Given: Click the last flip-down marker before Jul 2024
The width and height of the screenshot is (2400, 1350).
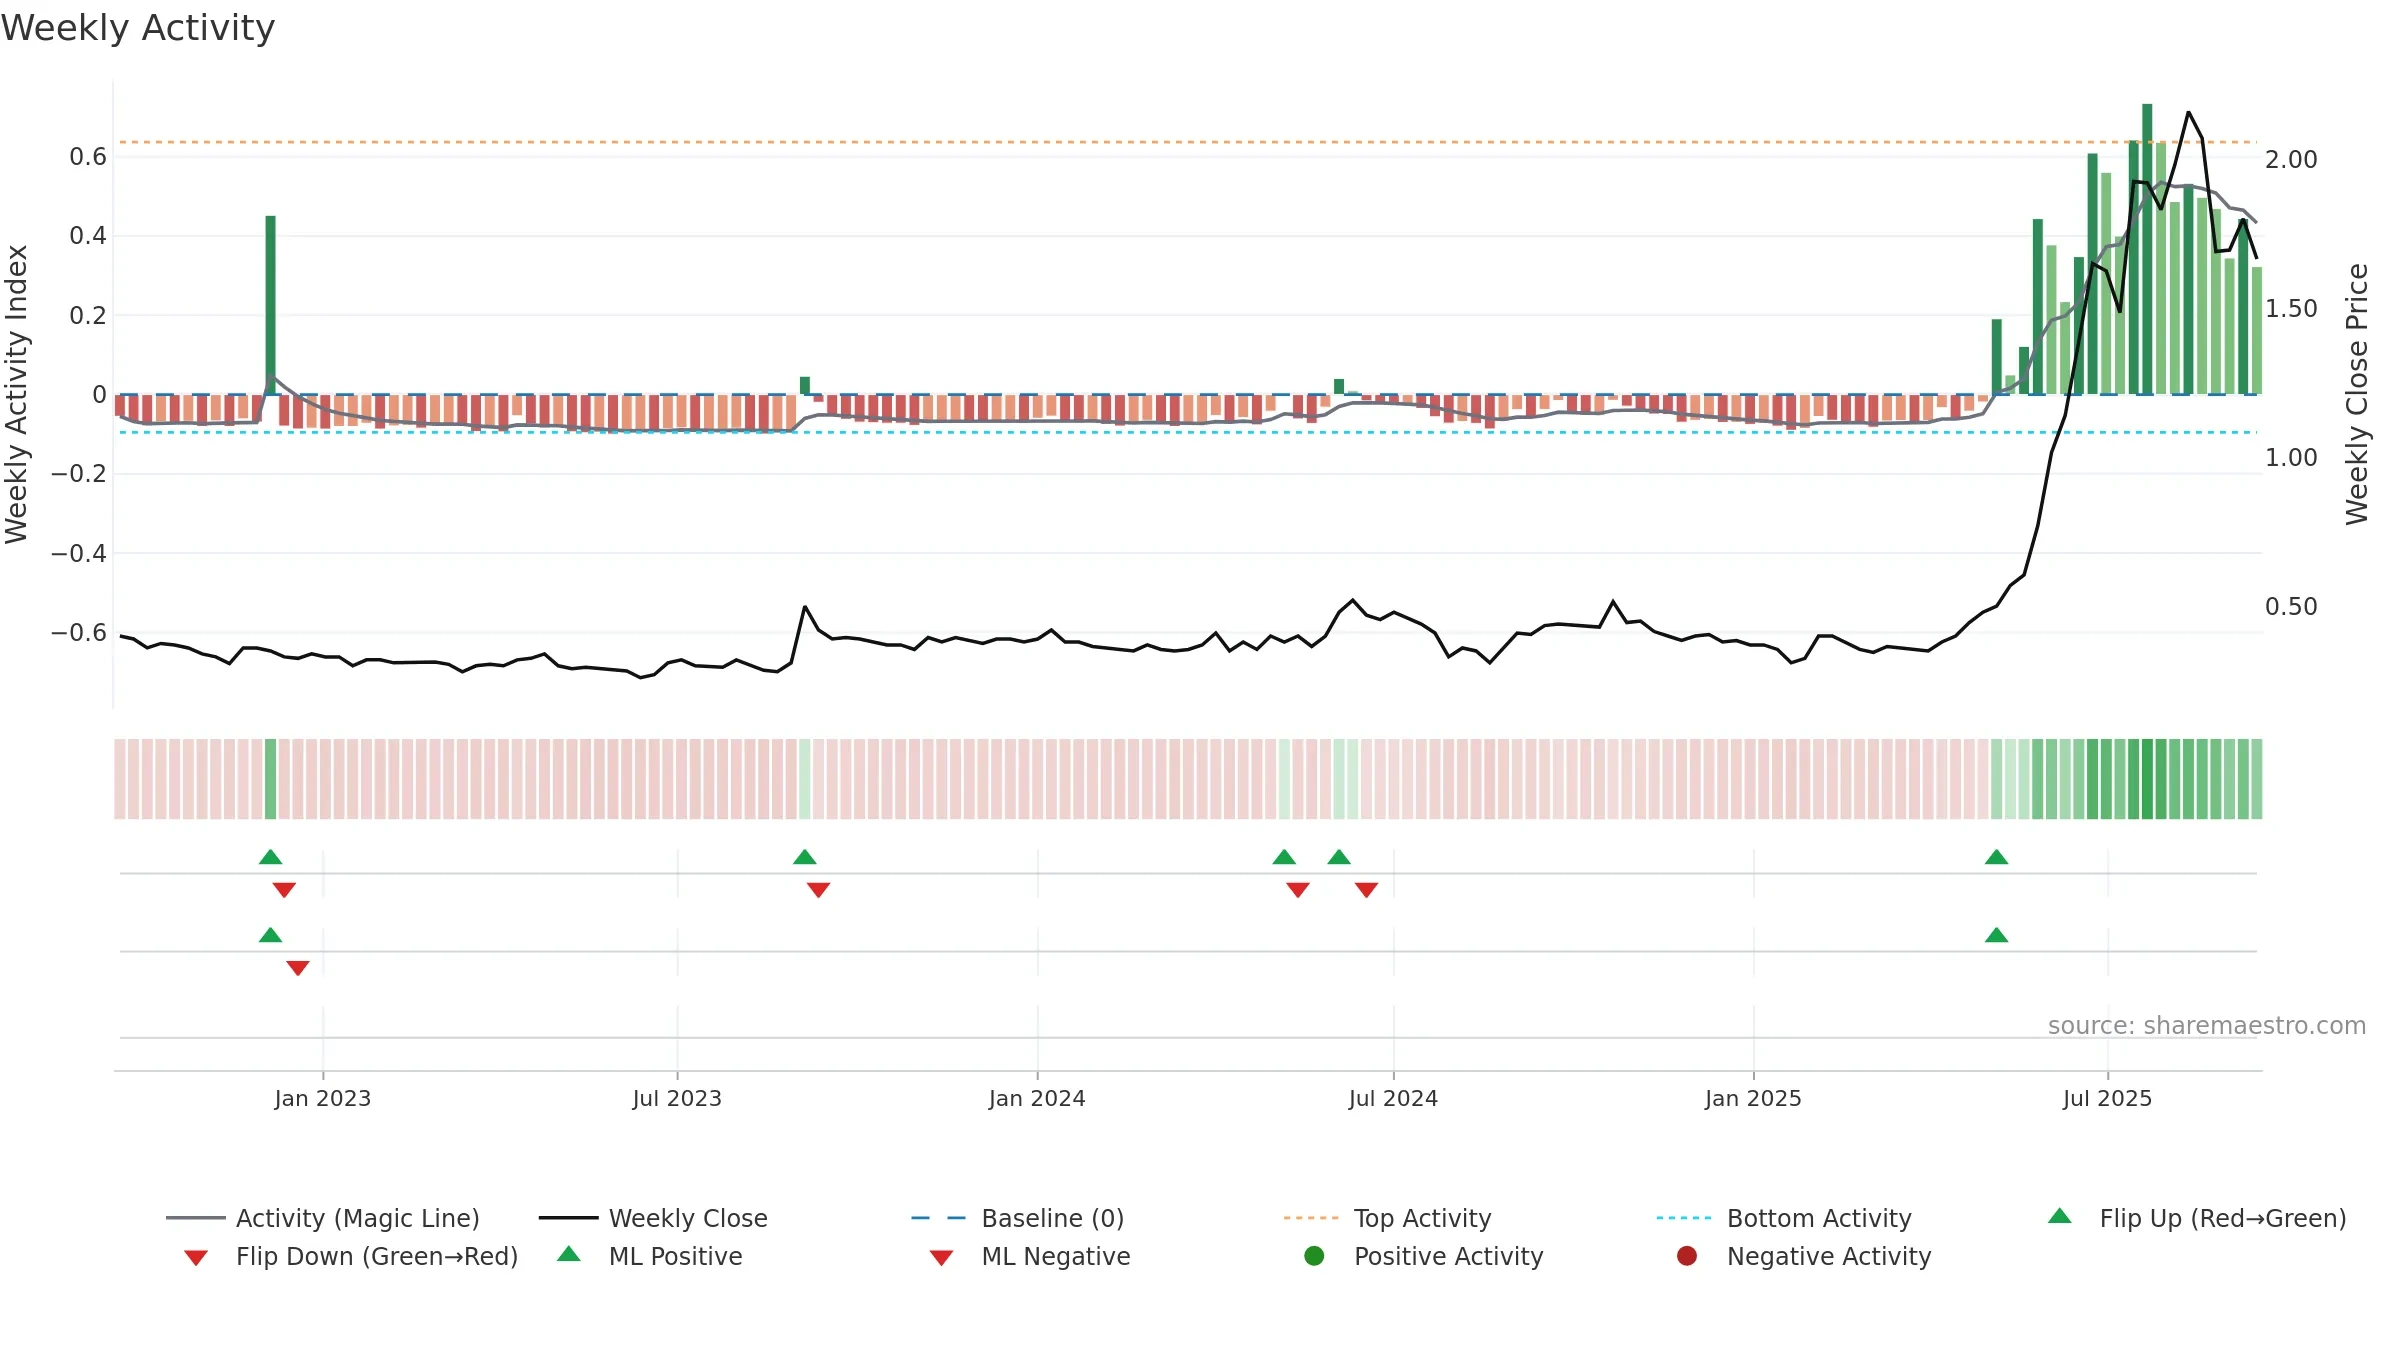Looking at the screenshot, I should 1366,890.
